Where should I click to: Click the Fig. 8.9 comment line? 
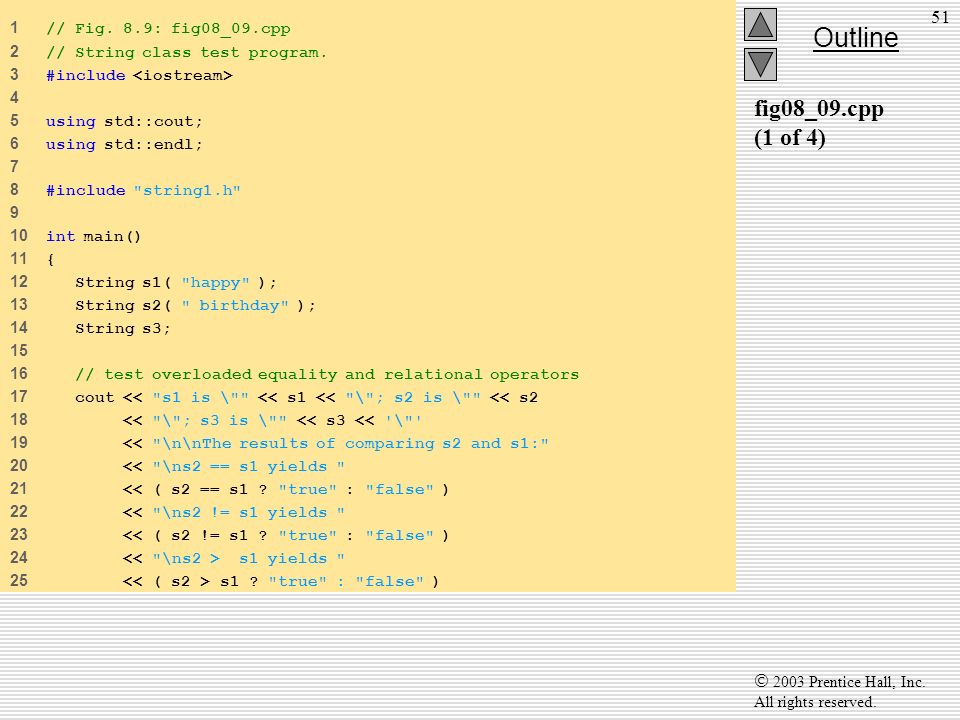click(168, 29)
